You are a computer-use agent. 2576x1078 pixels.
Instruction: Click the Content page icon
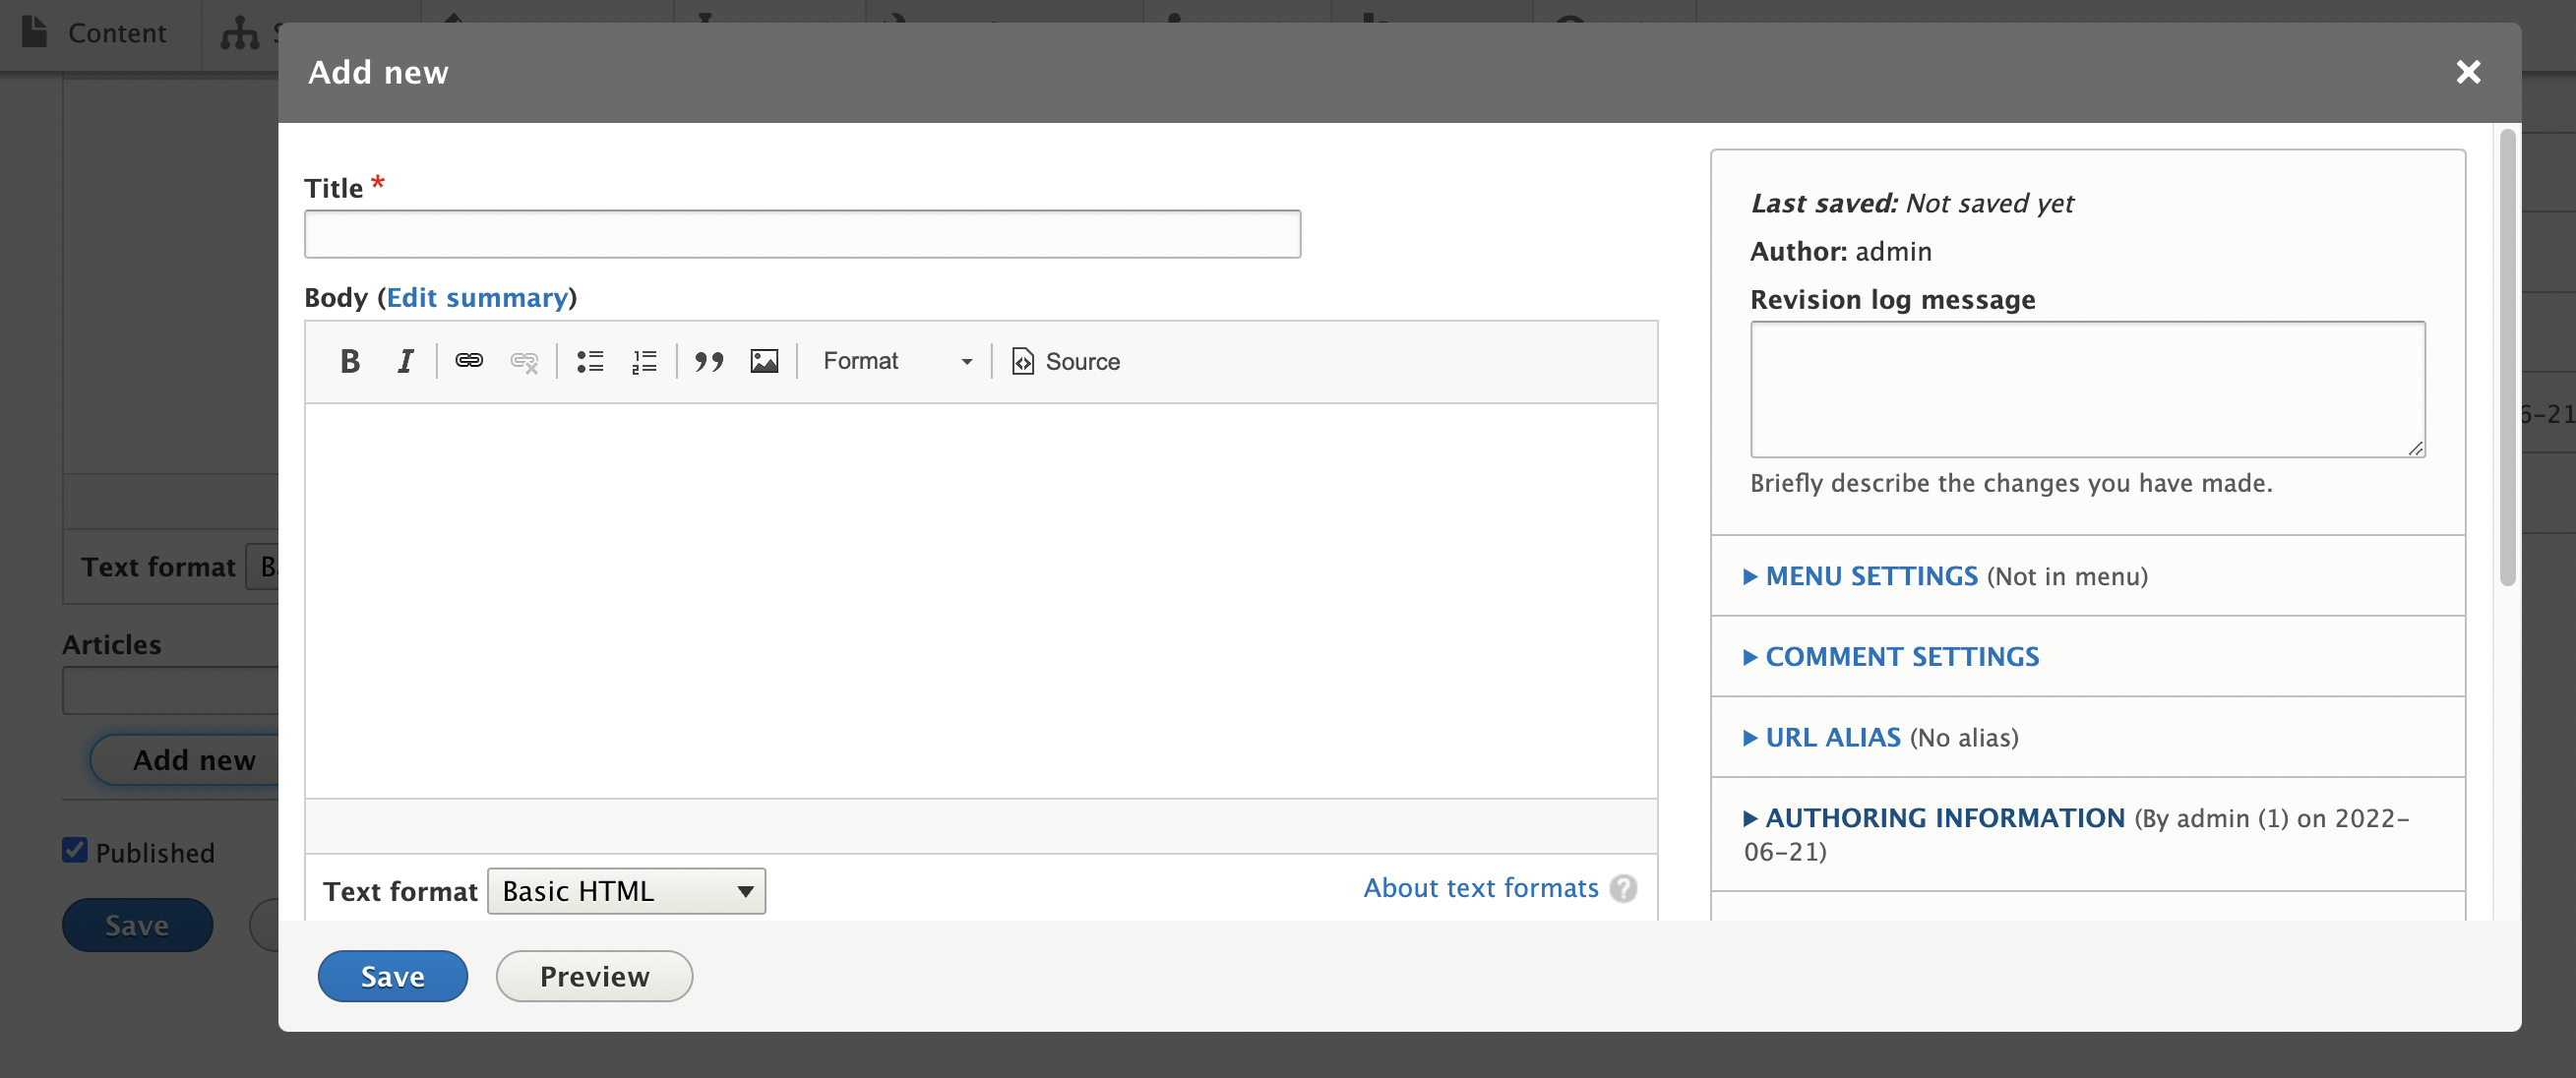[x=33, y=33]
